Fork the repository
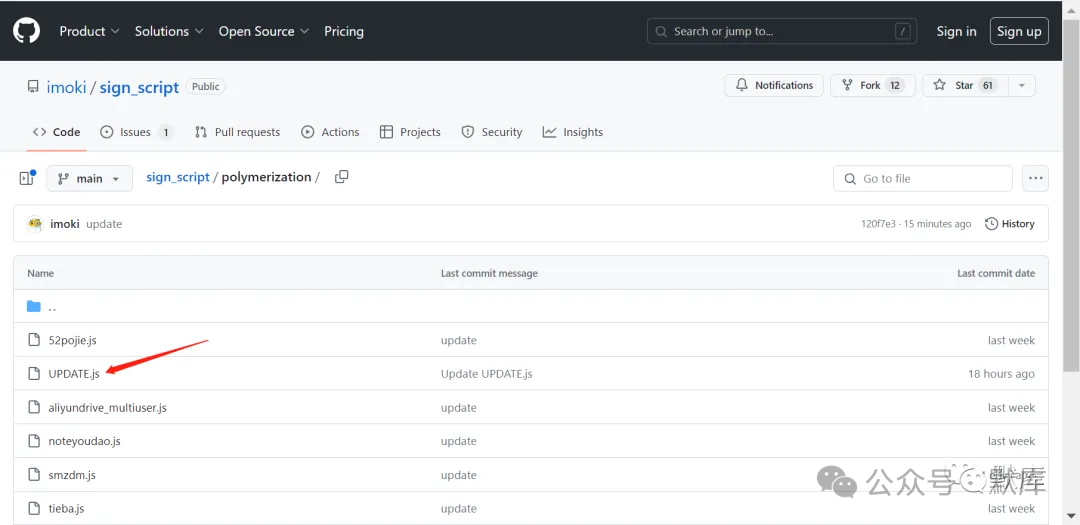The image size is (1080, 525). click(x=873, y=85)
